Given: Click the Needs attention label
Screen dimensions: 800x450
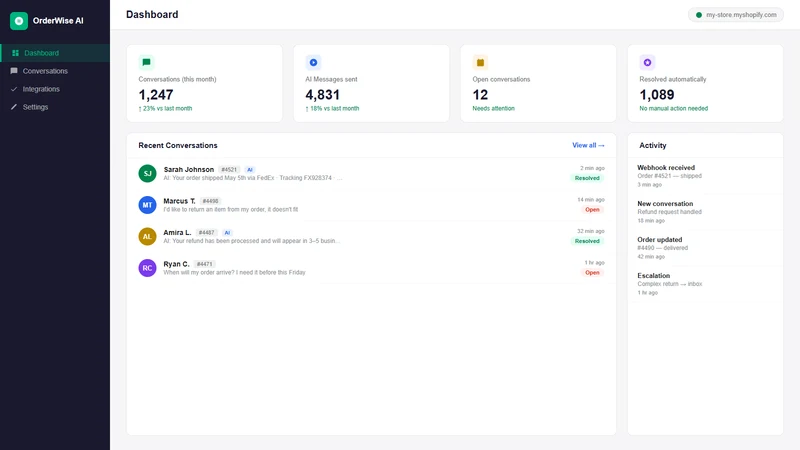Looking at the screenshot, I should click(493, 109).
